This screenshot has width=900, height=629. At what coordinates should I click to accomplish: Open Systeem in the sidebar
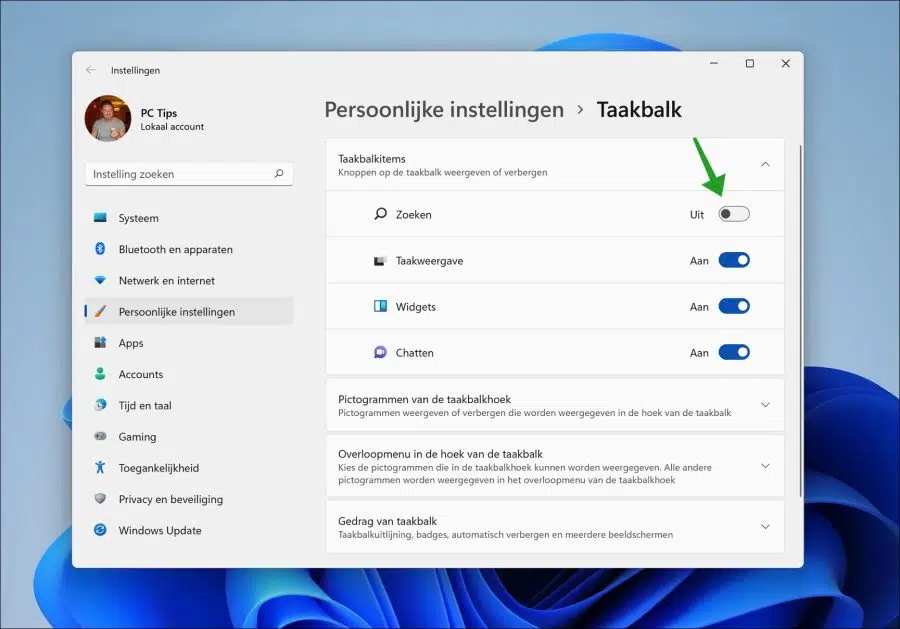189,218
